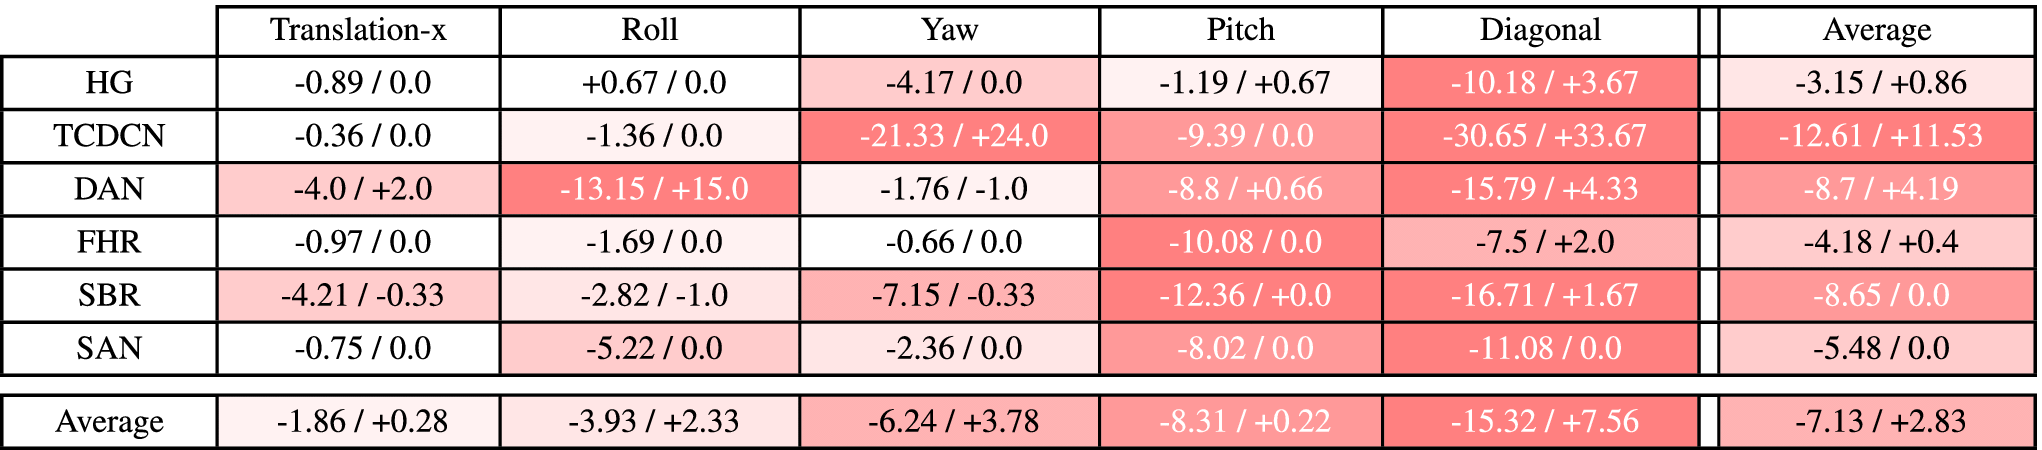Click the bottom Average row label
This screenshot has width=2042, height=450.
(109, 422)
